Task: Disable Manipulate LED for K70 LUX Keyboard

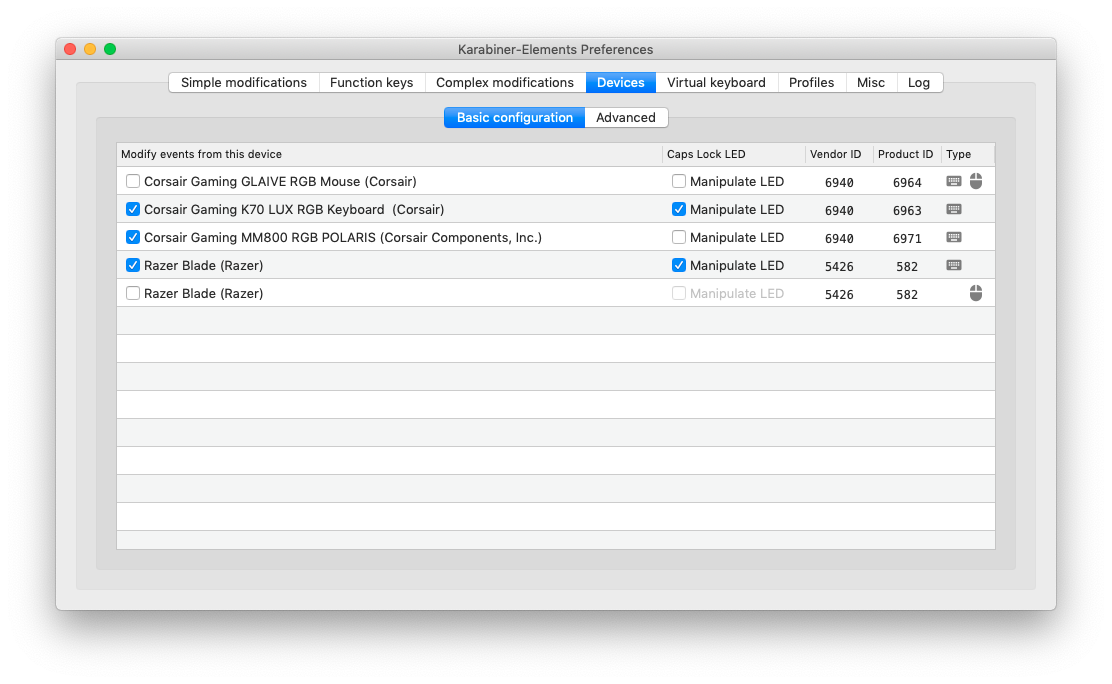Action: [679, 209]
